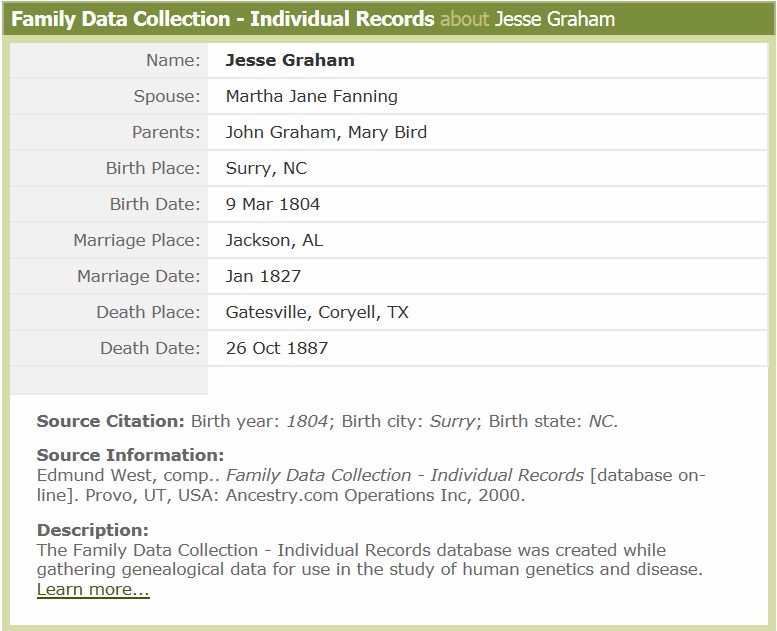777x631 pixels.
Task: Click the birth date 9 Mar 1804
Action: point(273,204)
